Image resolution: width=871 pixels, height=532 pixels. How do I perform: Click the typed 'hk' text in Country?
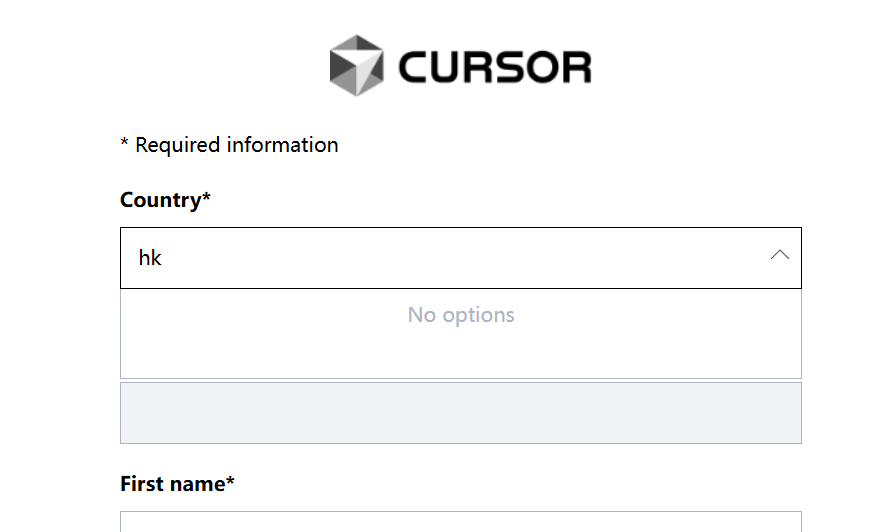coord(150,258)
